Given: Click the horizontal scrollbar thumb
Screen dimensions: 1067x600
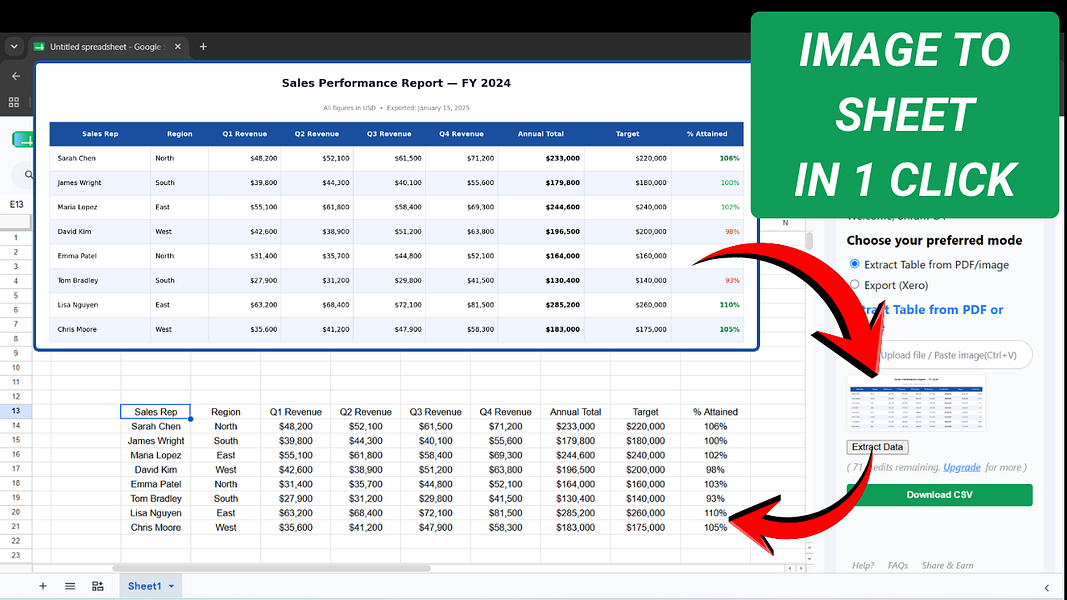Looking at the screenshot, I should [272, 568].
